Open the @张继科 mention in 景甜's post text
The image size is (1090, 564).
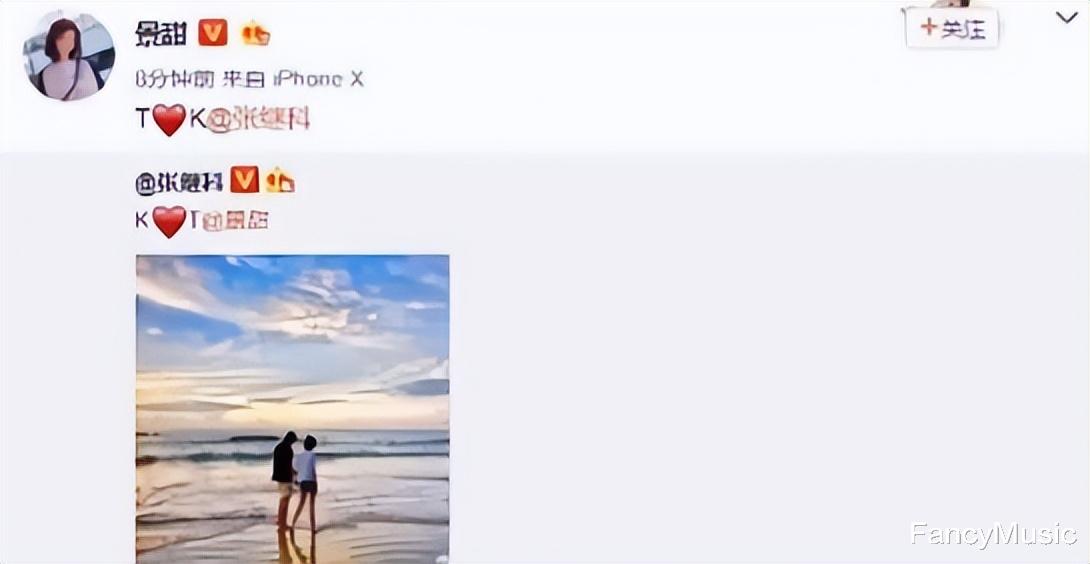point(258,120)
